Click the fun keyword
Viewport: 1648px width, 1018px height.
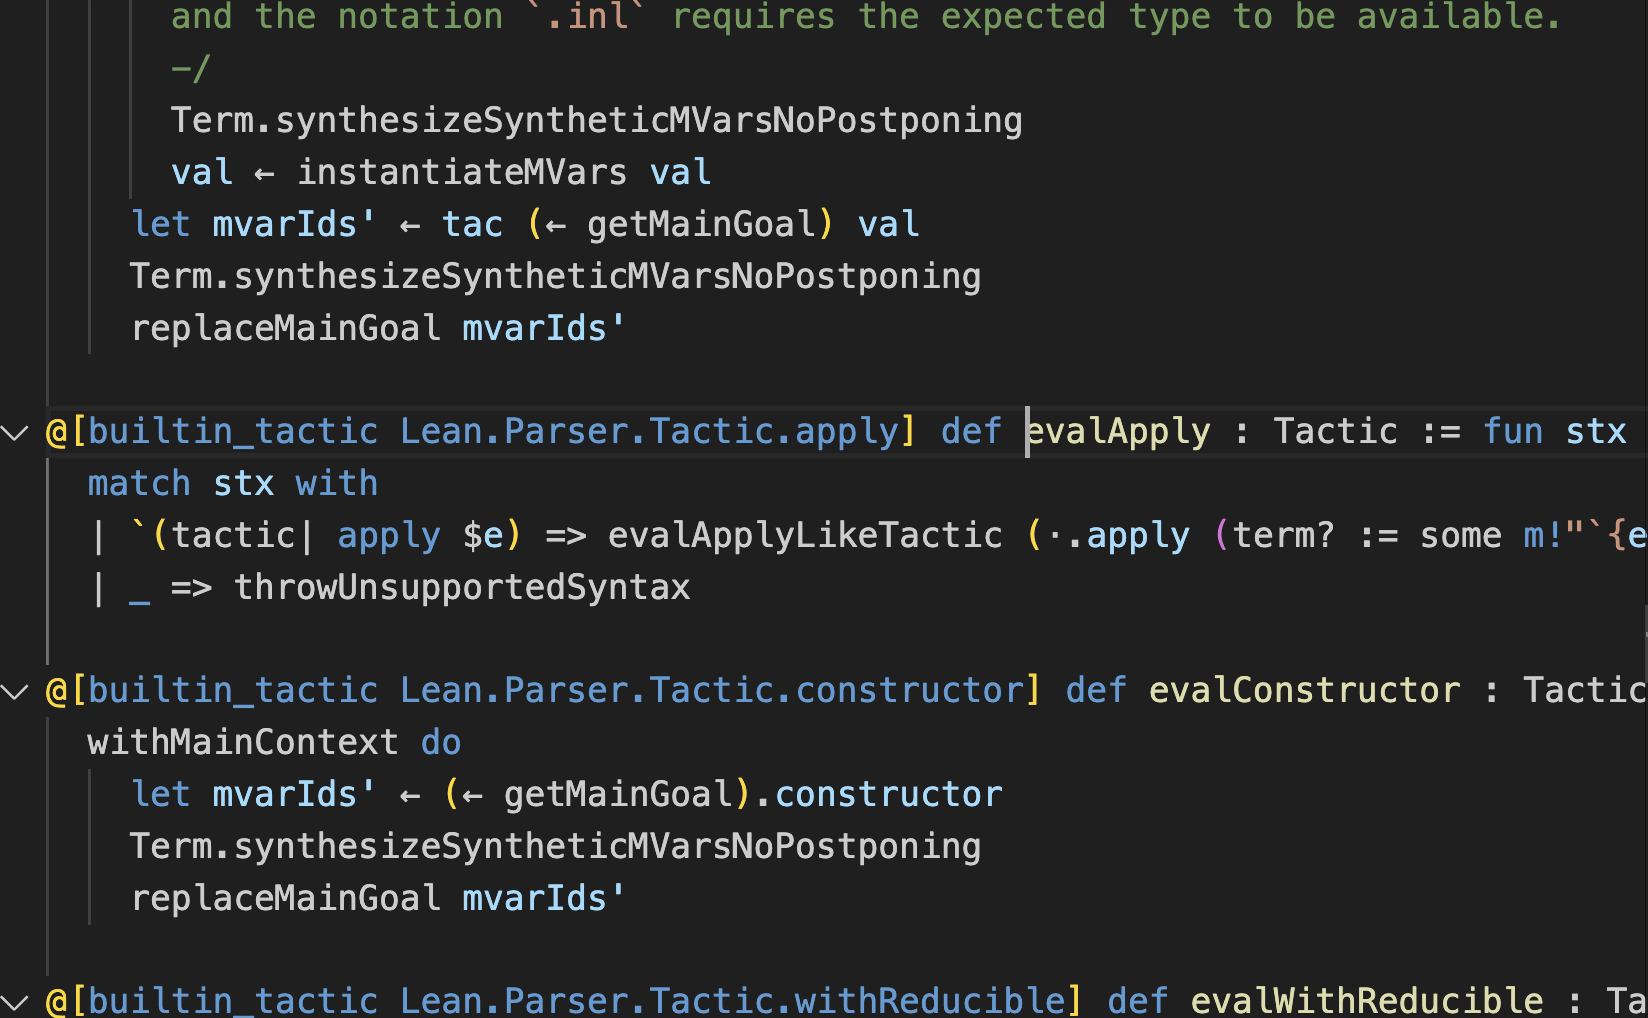[1513, 432]
